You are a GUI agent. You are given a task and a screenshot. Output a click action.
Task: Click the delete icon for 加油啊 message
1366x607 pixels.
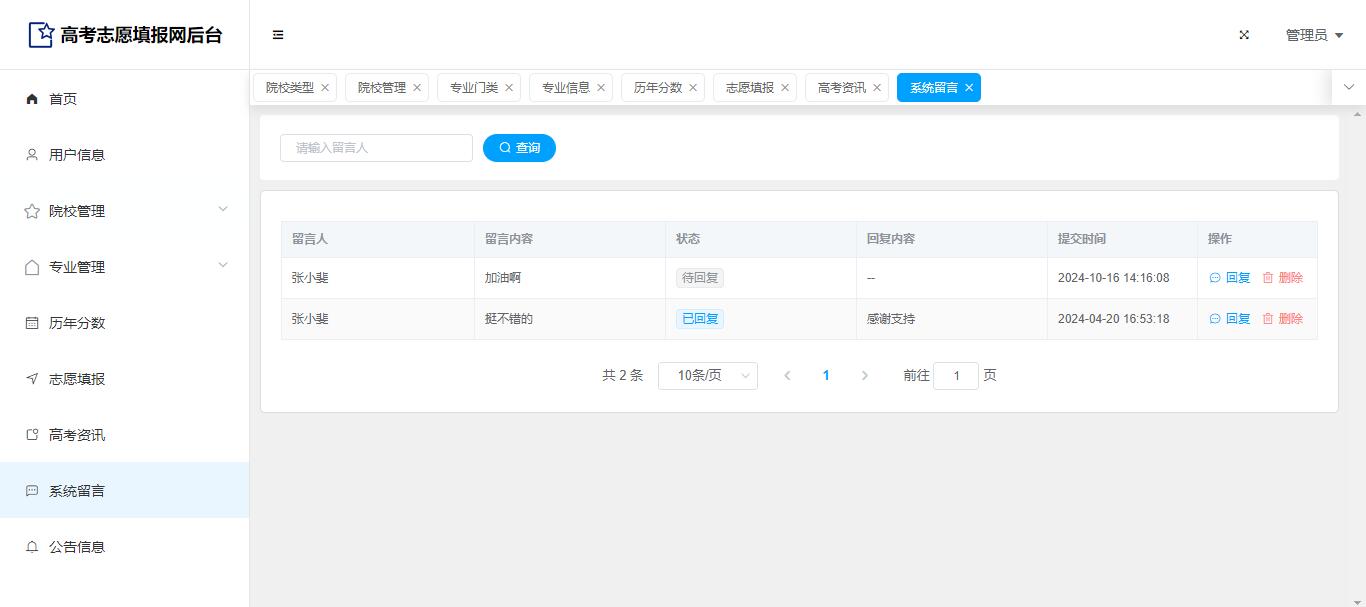[x=1268, y=278]
